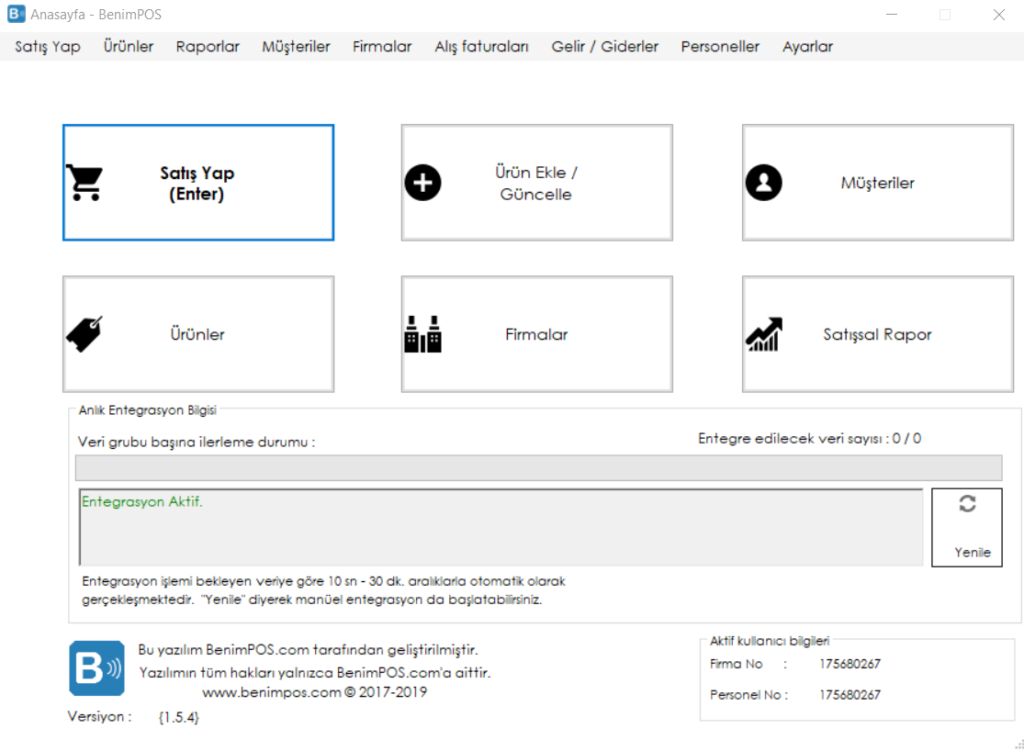
Task: Open the Ürünler menu in the menu bar
Action: click(x=128, y=46)
